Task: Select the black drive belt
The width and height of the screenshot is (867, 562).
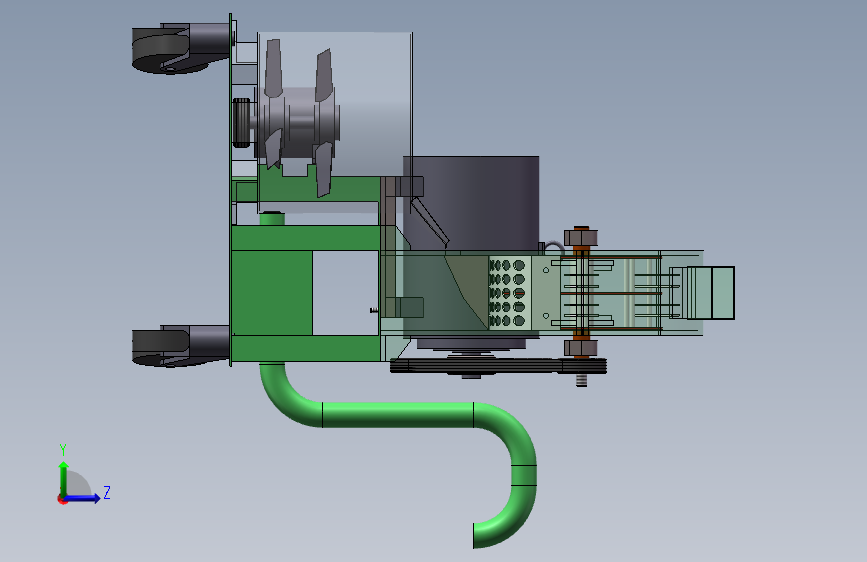Action: [498, 366]
